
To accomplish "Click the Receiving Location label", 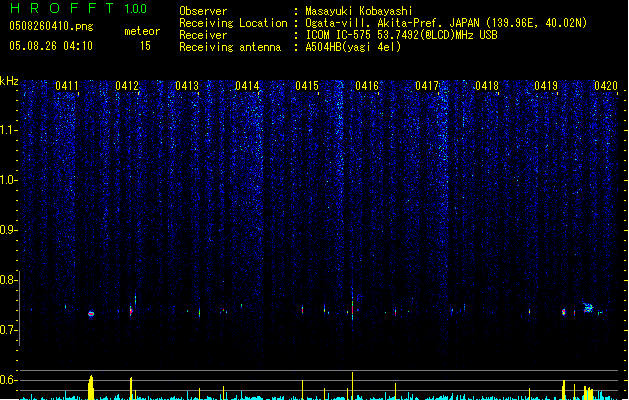I will (233, 23).
